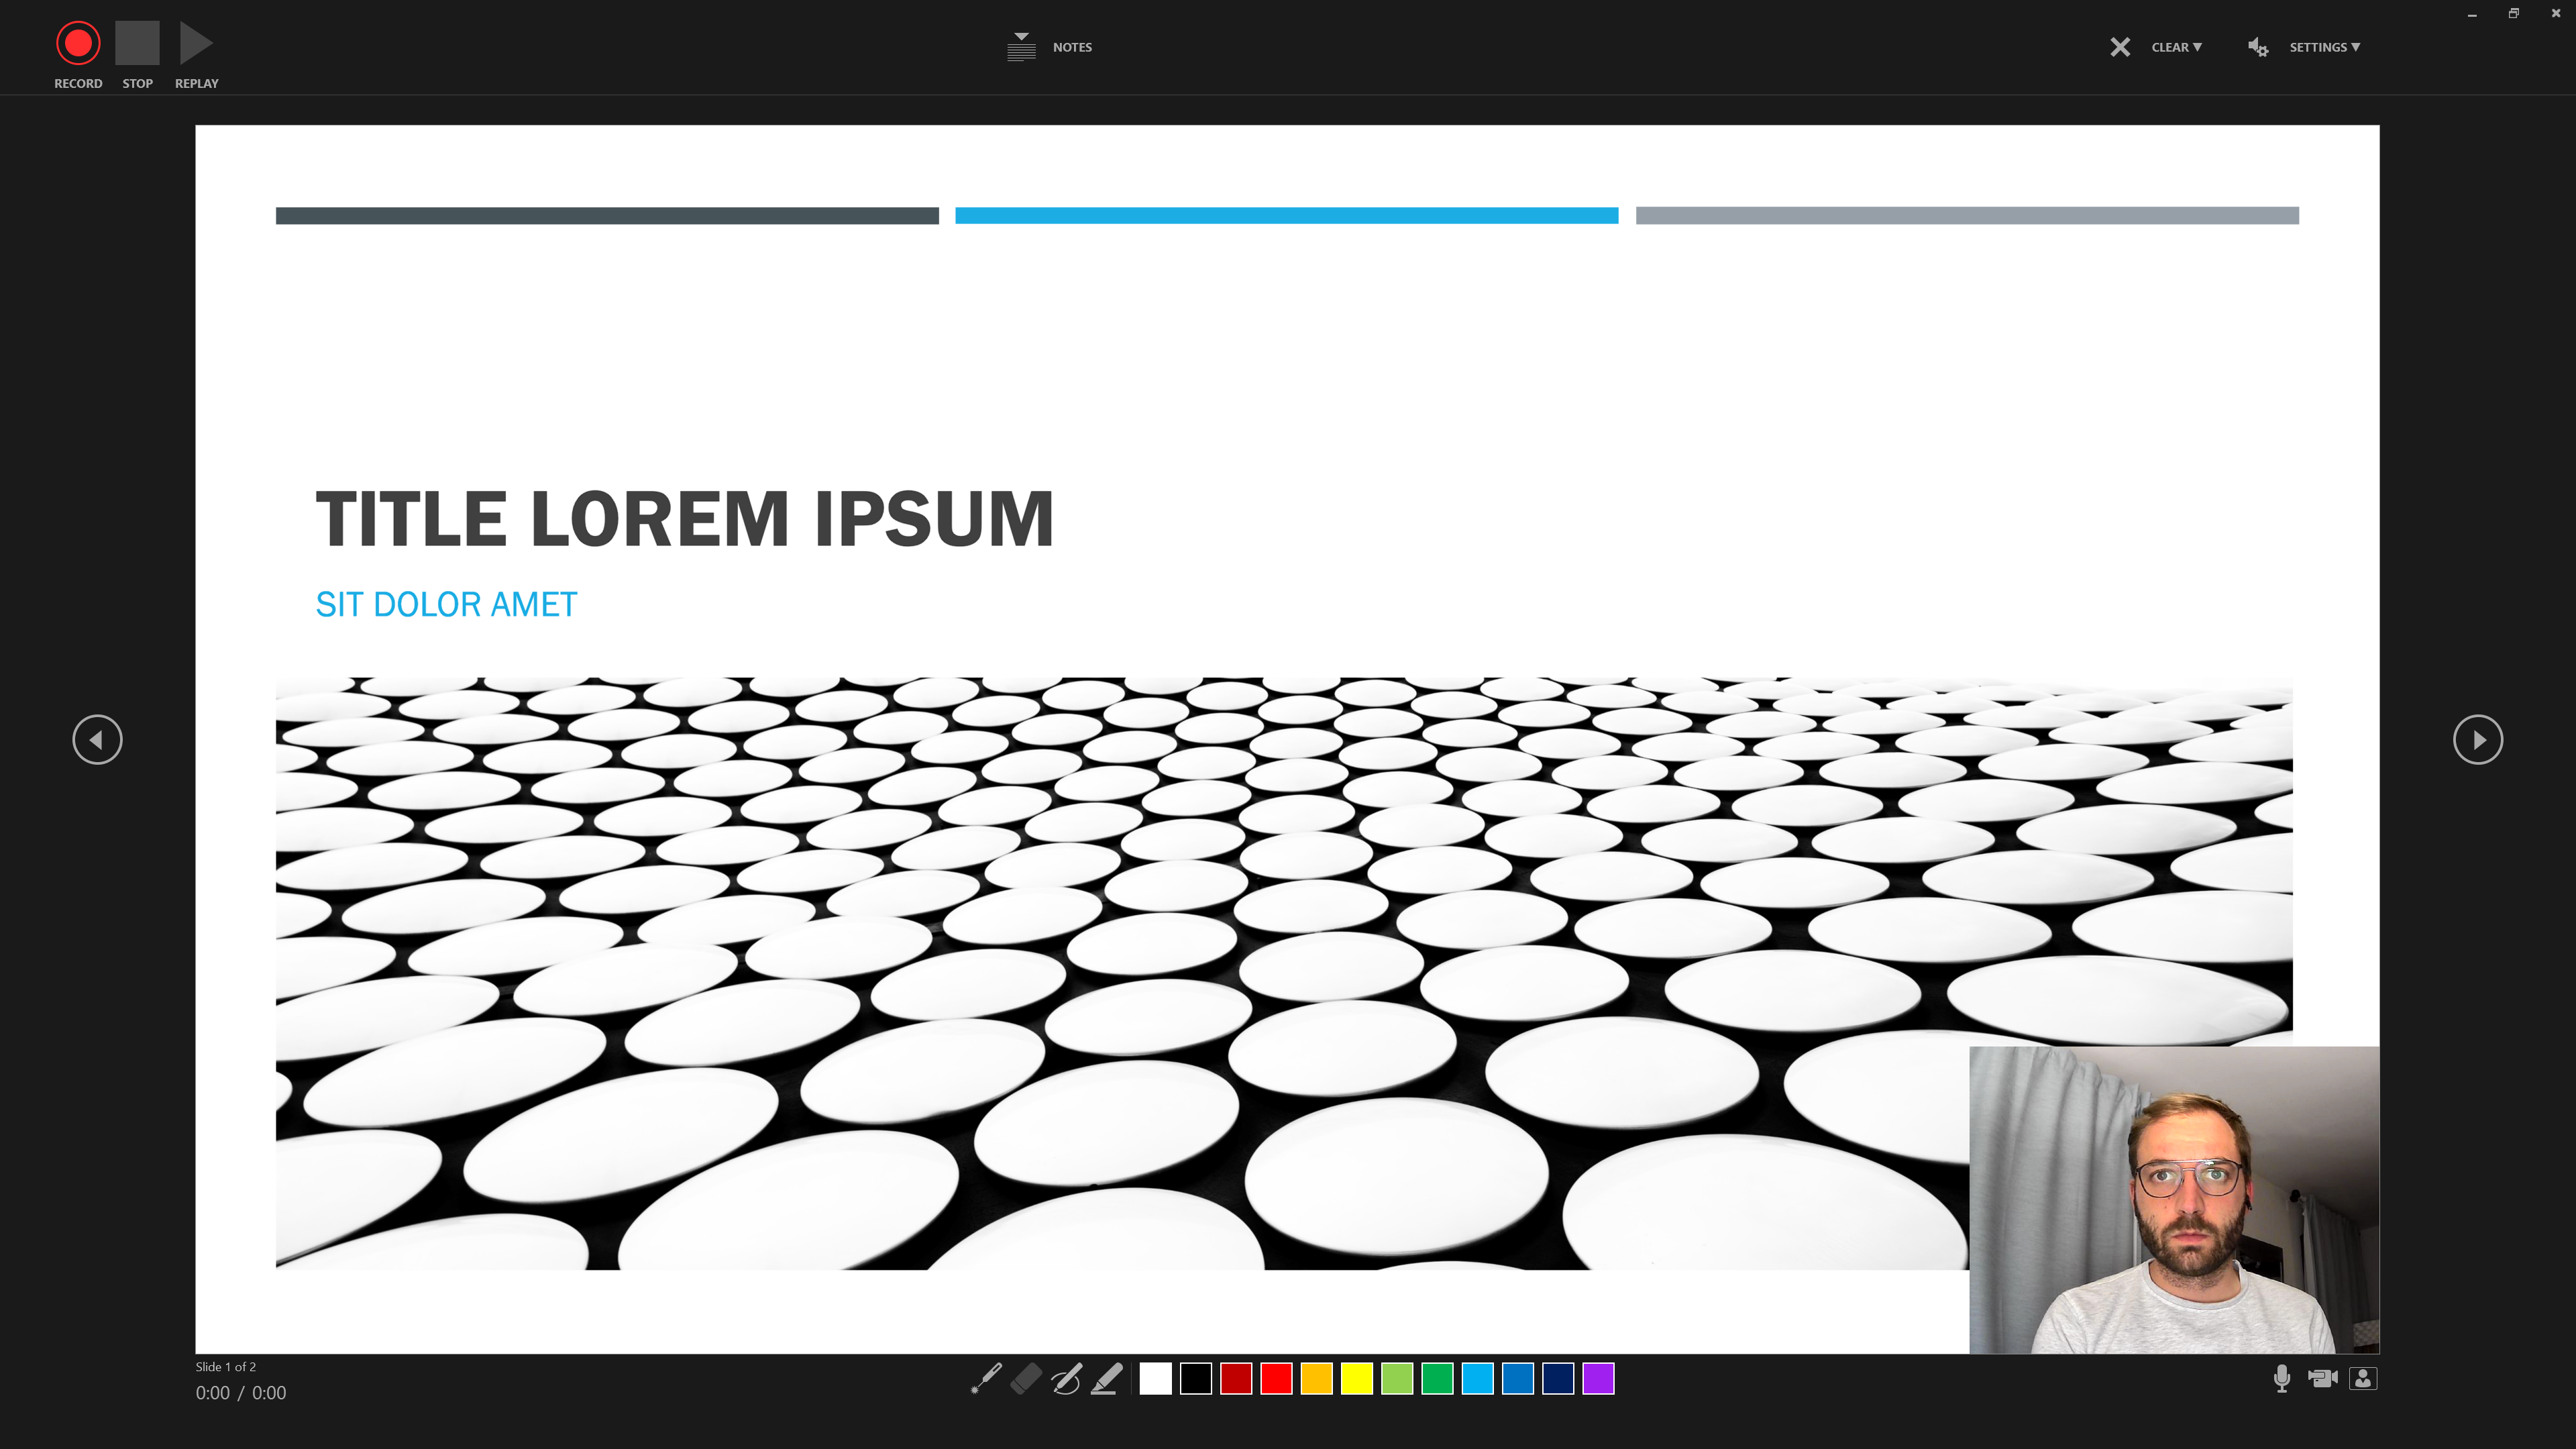Pick the bright red ink color
Viewport: 2576px width, 1449px height.
pos(1276,1378)
